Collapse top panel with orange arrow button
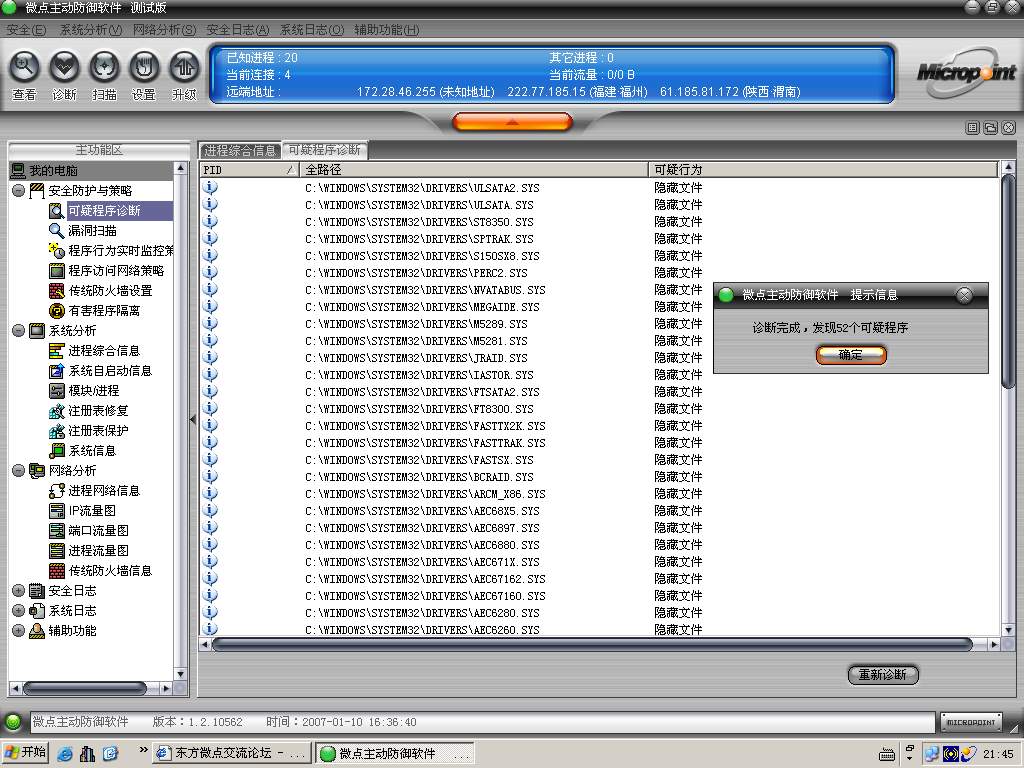1024x768 pixels. [512, 121]
